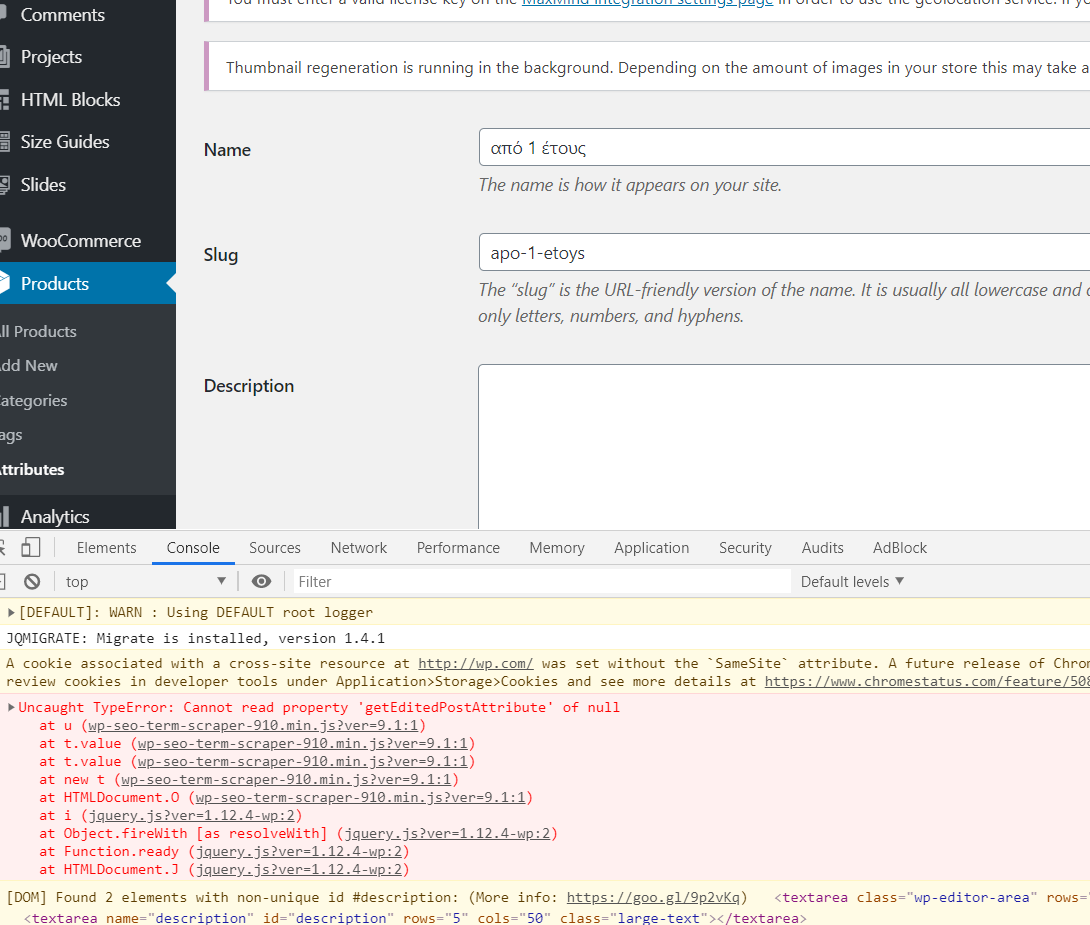1090x925 pixels.
Task: Toggle device toolbar icon in DevTools
Action: point(31,548)
